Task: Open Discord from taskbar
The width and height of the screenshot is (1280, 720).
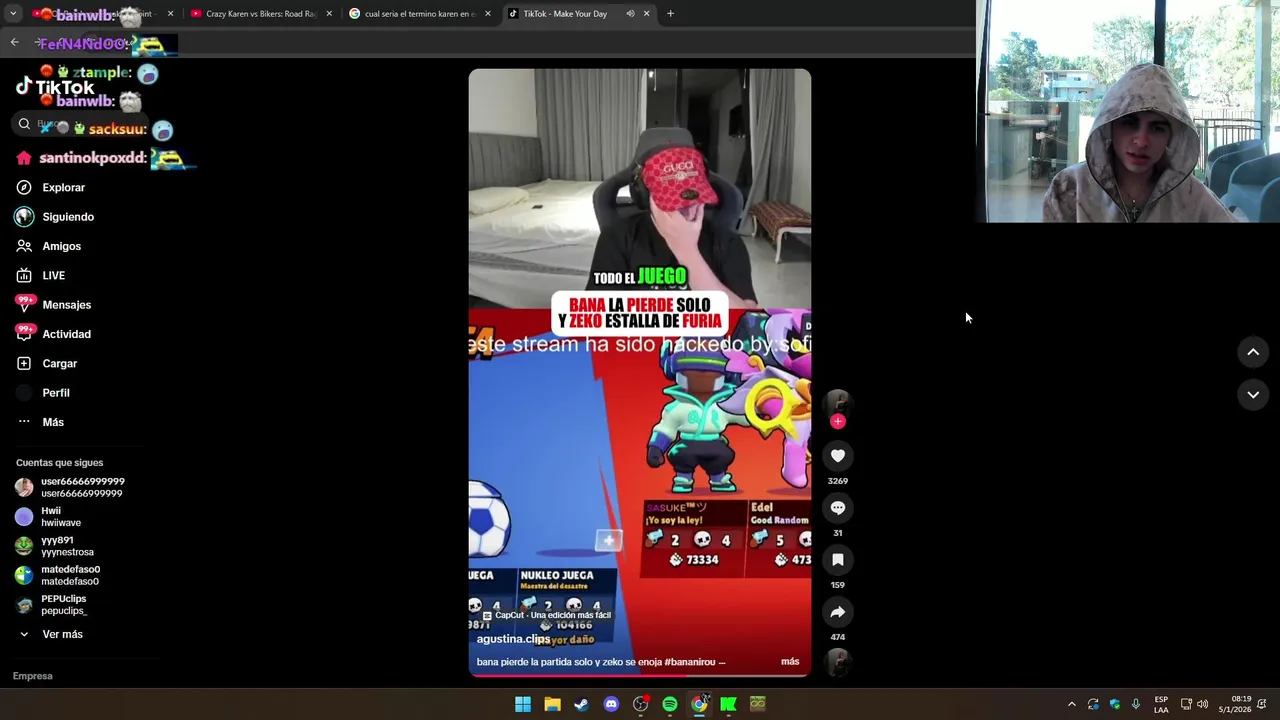Action: (x=611, y=704)
